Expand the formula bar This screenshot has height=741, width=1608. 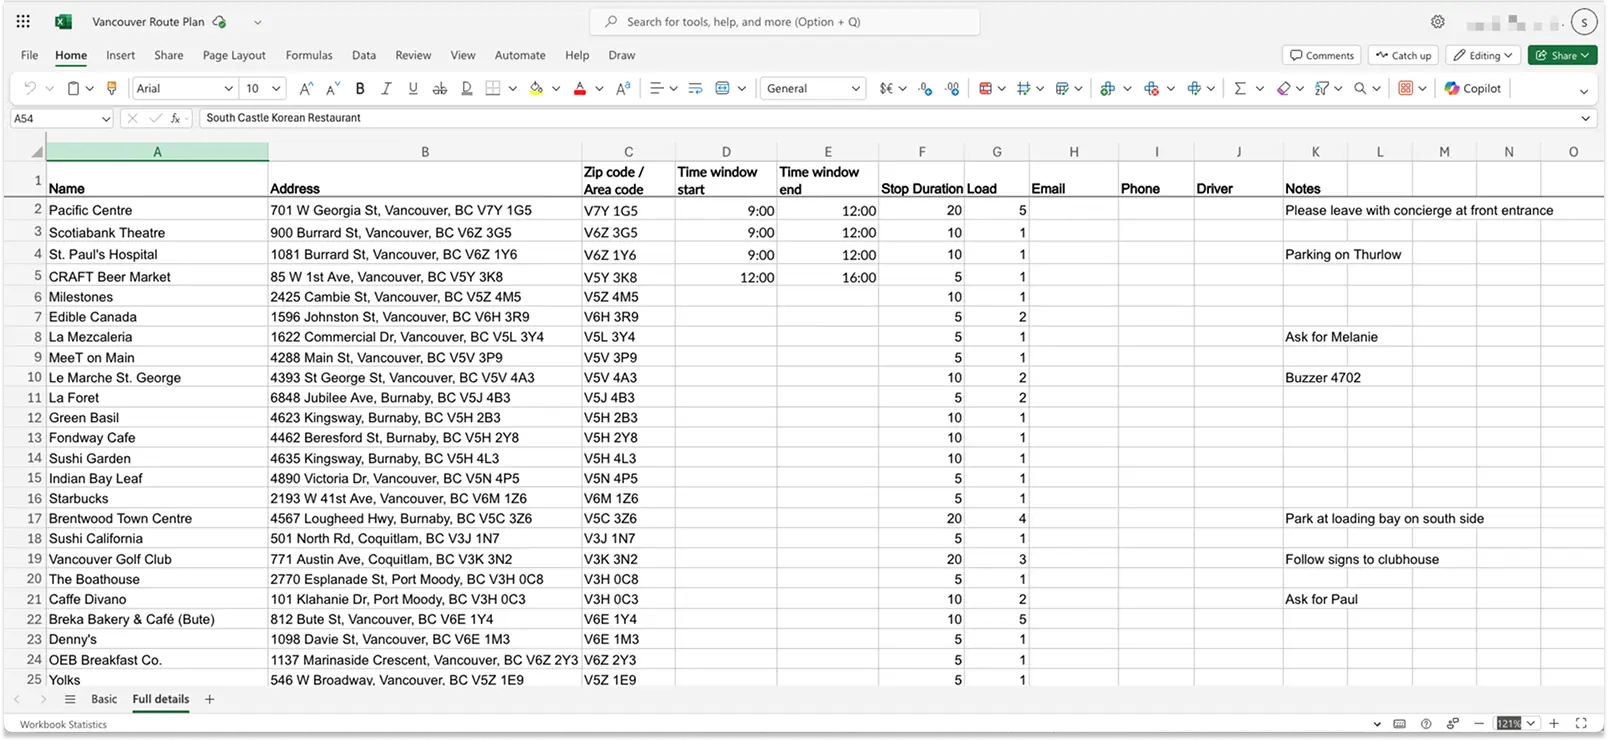pyautogui.click(x=1585, y=118)
